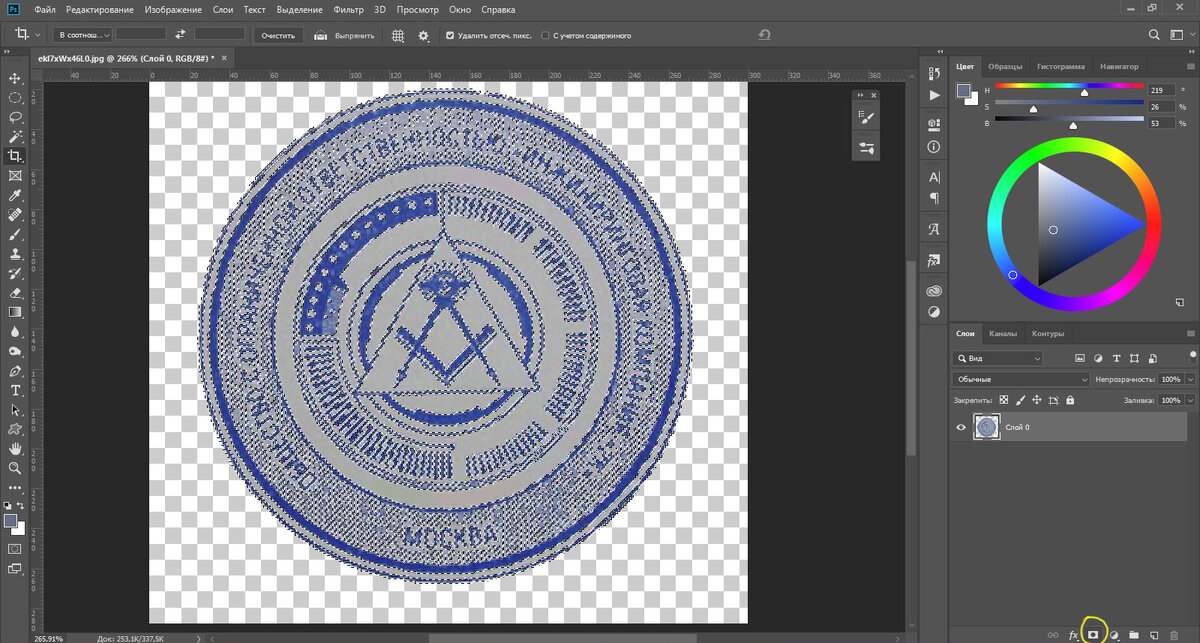Enable 'С учетом содержимого' checkbox

pyautogui.click(x=546, y=35)
